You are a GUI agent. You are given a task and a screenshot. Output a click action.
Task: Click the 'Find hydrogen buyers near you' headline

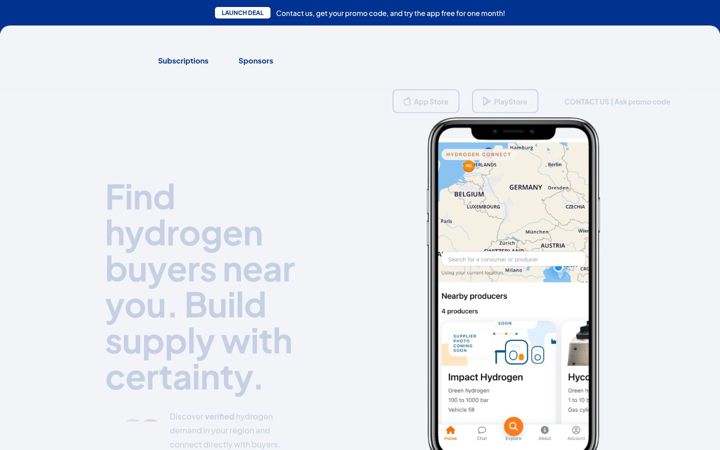[200, 287]
